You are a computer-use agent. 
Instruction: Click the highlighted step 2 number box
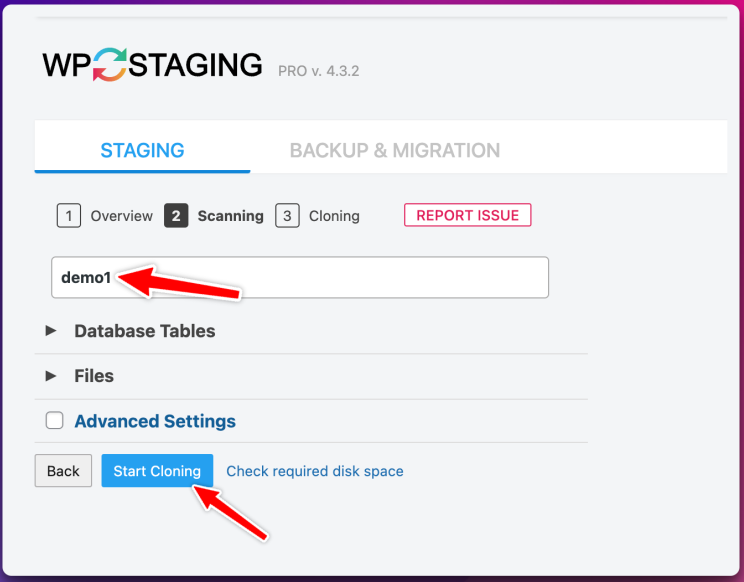click(176, 216)
